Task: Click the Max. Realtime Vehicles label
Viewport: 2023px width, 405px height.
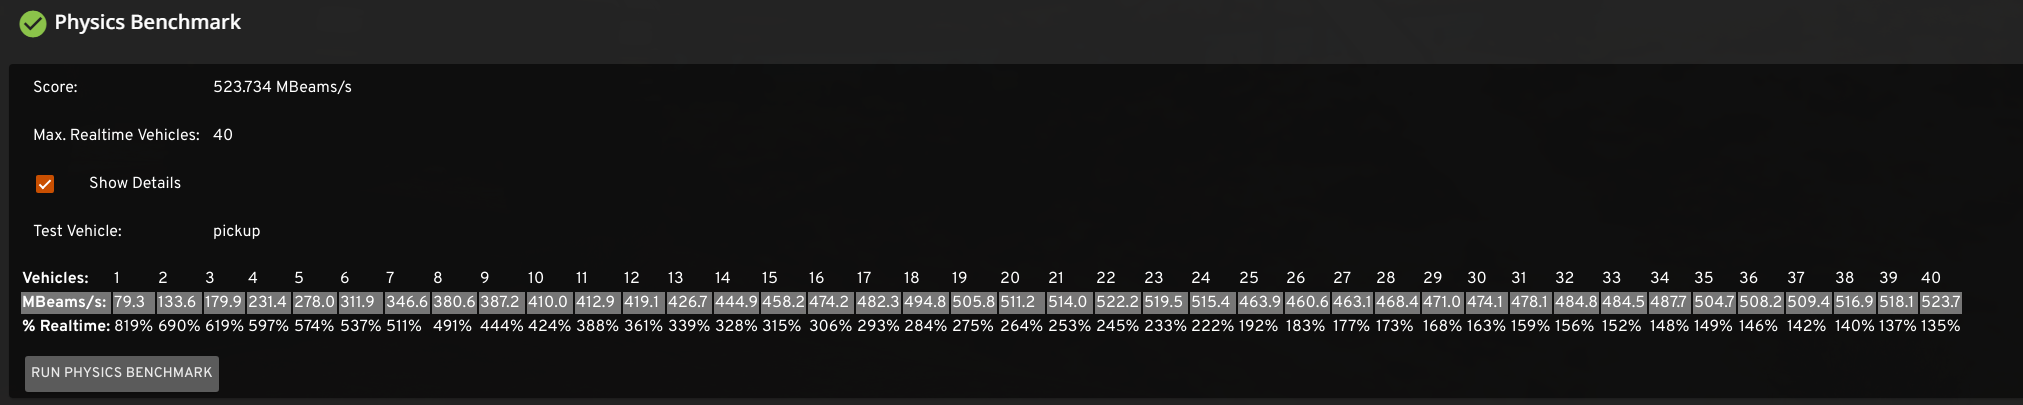Action: point(116,135)
